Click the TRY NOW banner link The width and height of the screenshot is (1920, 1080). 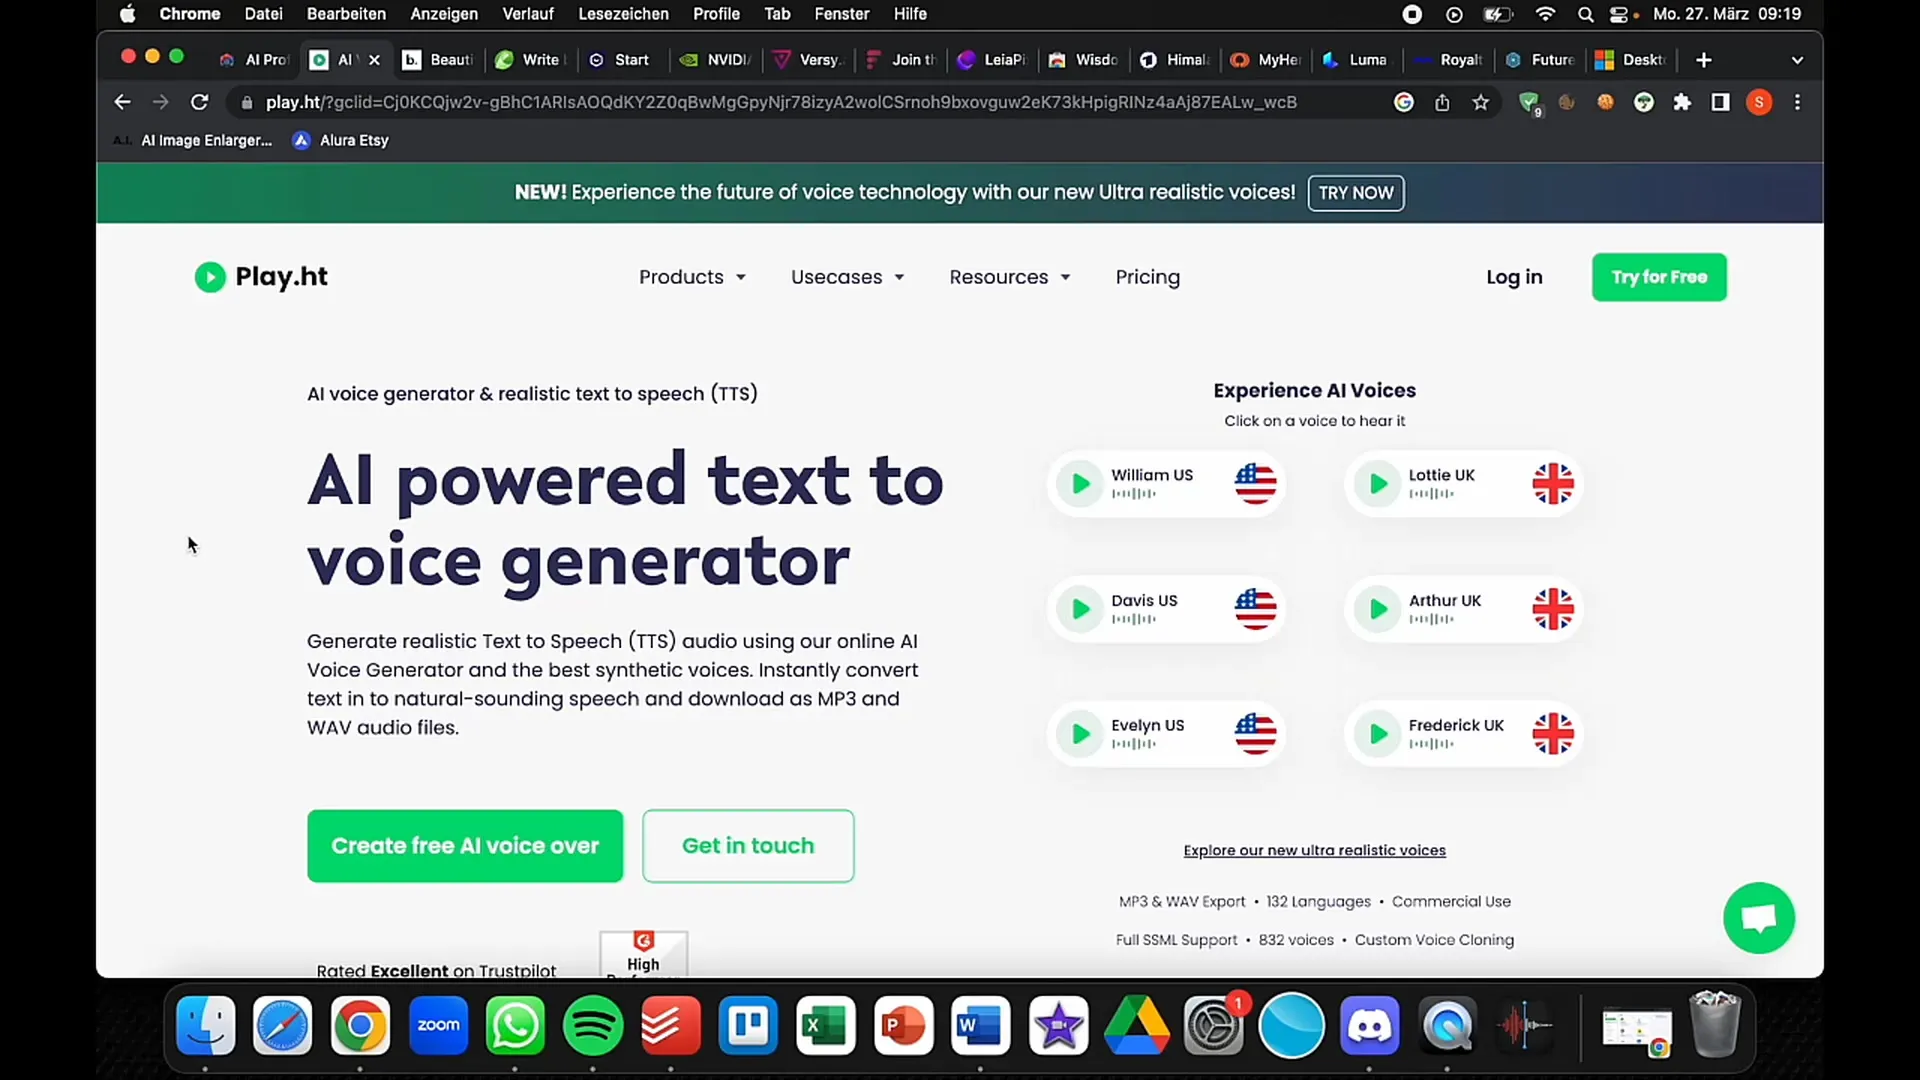1356,193
